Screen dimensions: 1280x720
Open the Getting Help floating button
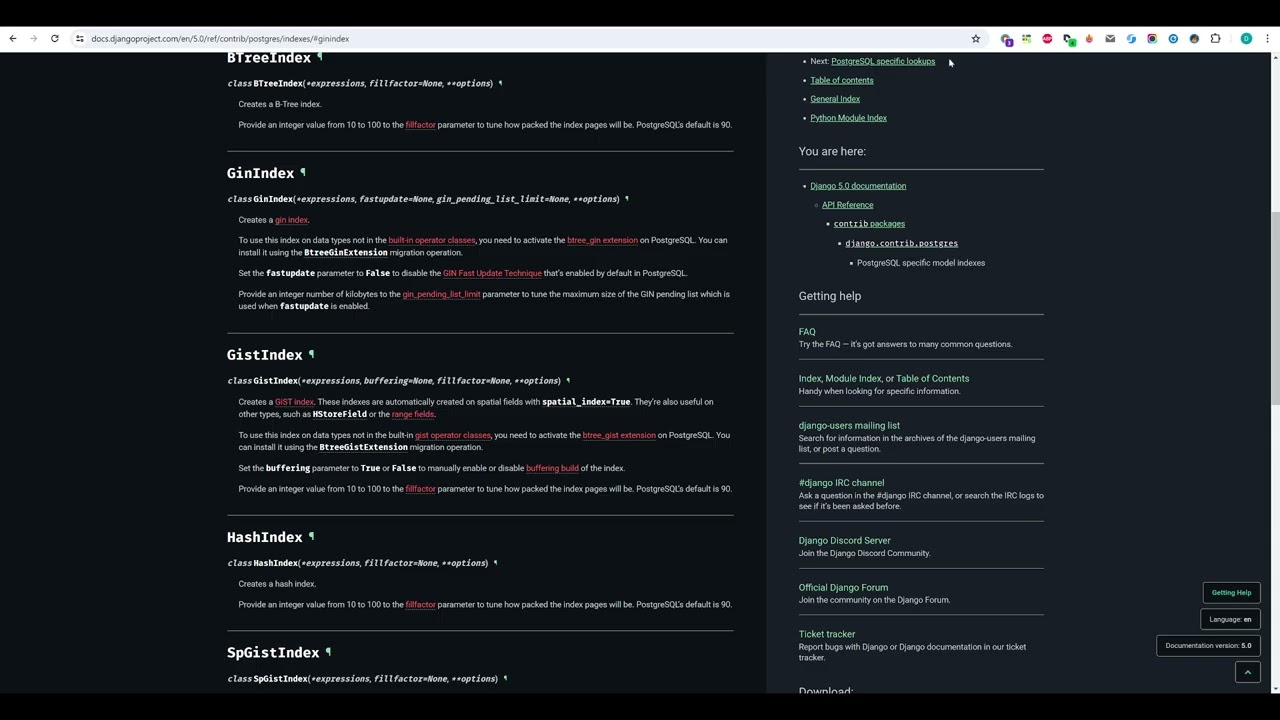(x=1231, y=593)
